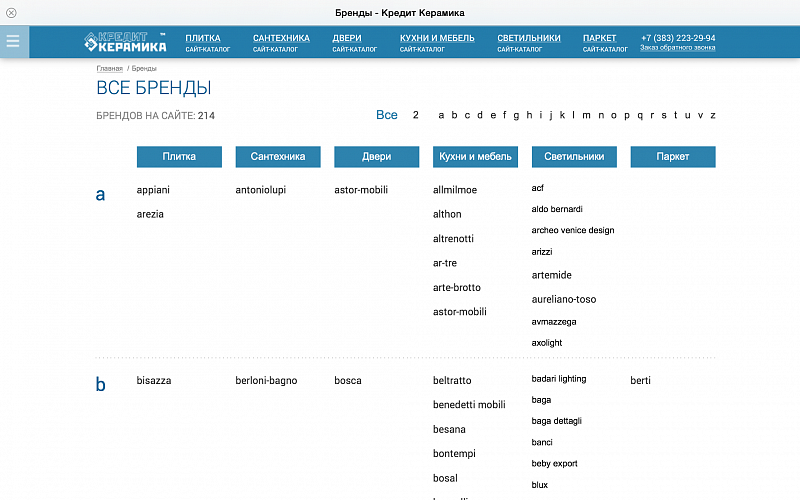This screenshot has height=500, width=800.
Task: Open the avmazzega brand
Action: click(554, 322)
